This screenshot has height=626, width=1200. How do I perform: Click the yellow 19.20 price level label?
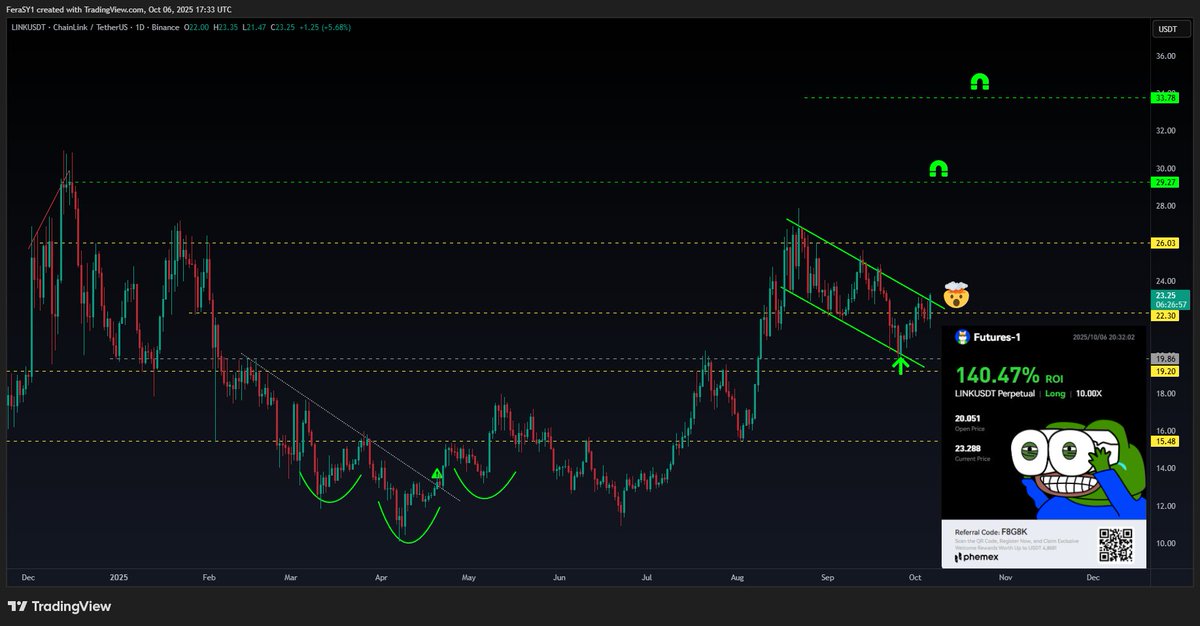coord(1166,370)
